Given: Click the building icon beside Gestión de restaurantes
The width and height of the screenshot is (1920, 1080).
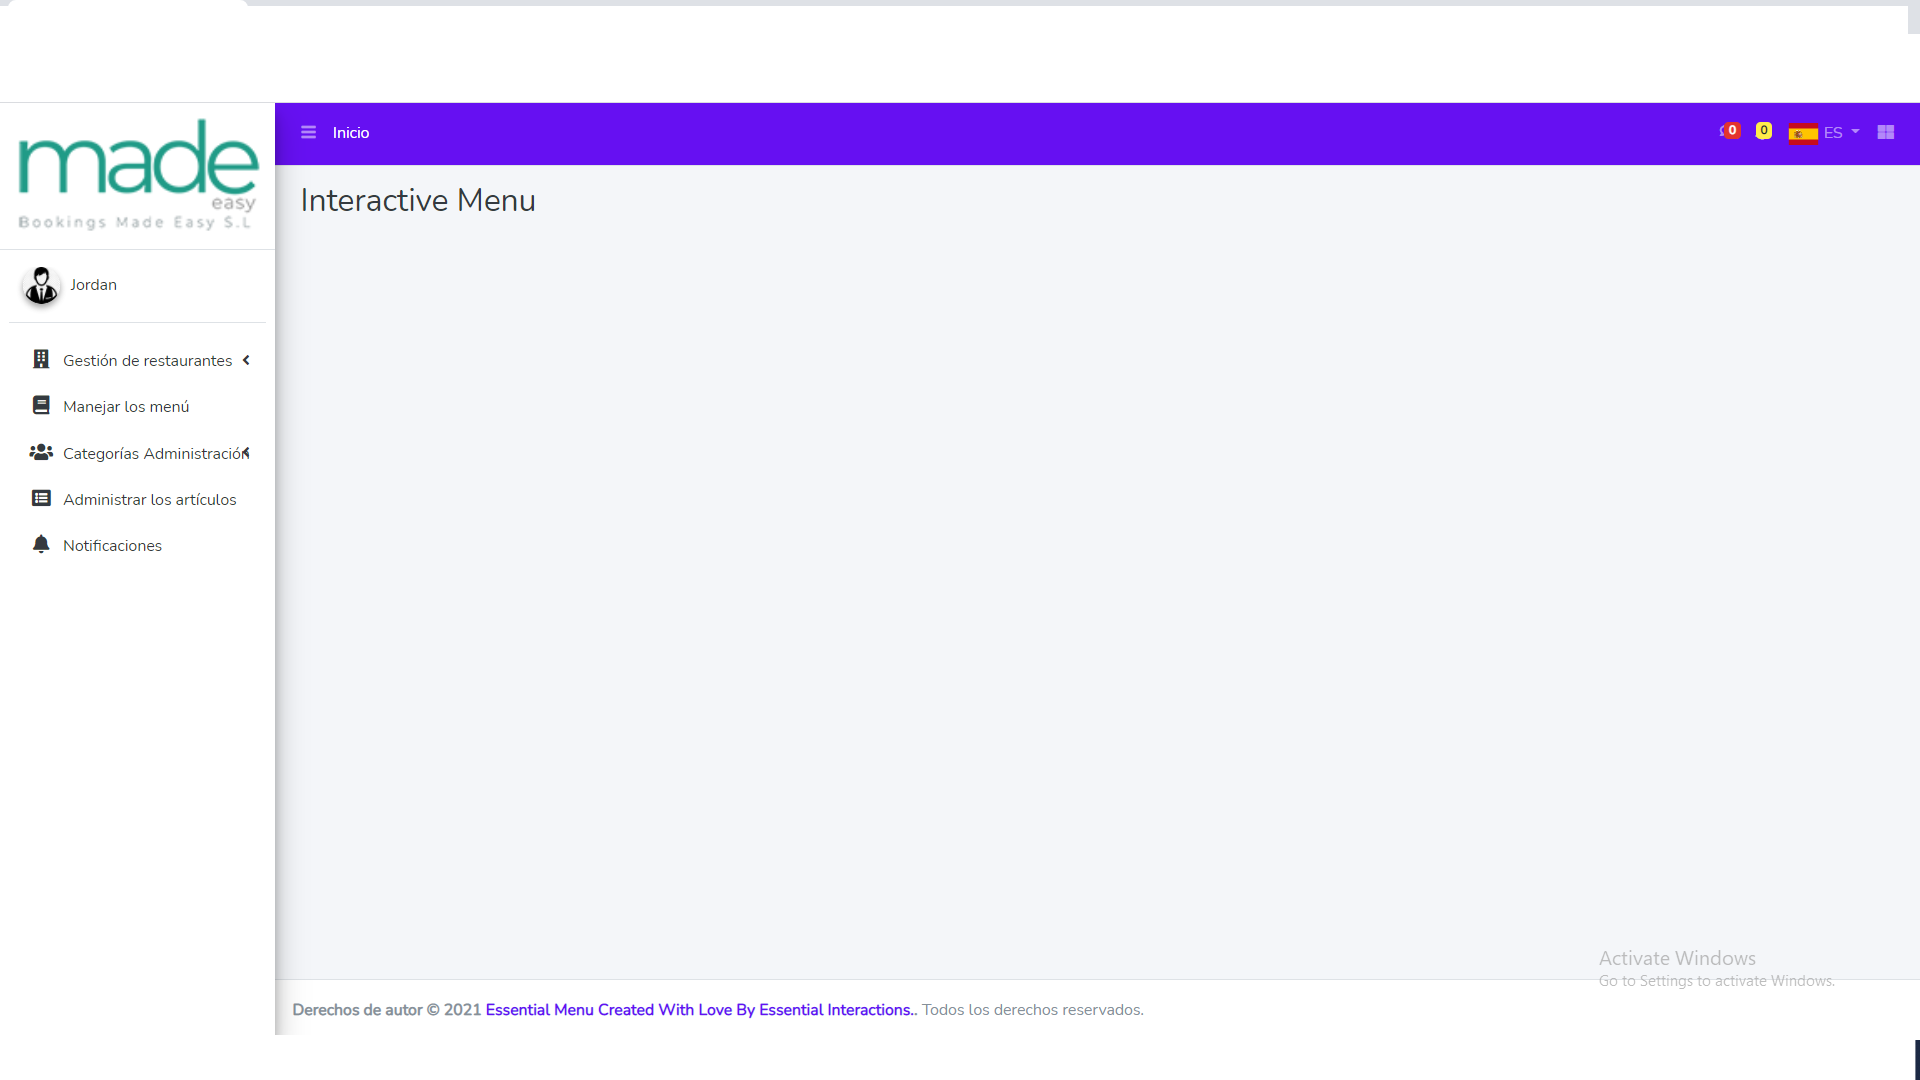Looking at the screenshot, I should (41, 359).
